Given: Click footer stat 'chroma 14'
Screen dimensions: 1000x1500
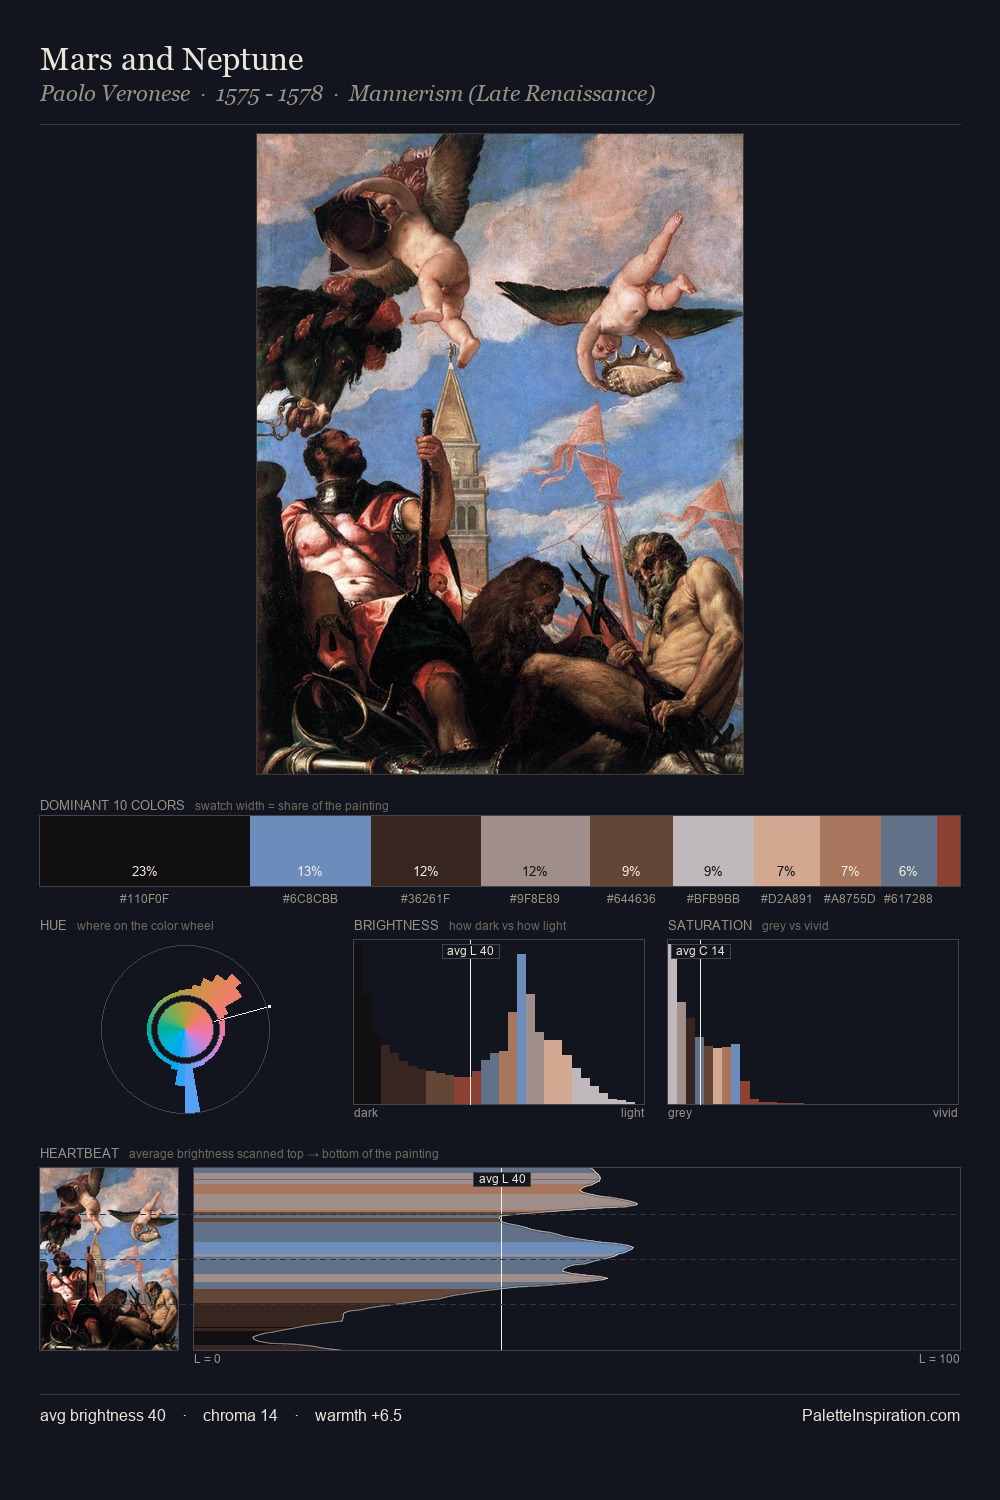Looking at the screenshot, I should [x=240, y=1415].
